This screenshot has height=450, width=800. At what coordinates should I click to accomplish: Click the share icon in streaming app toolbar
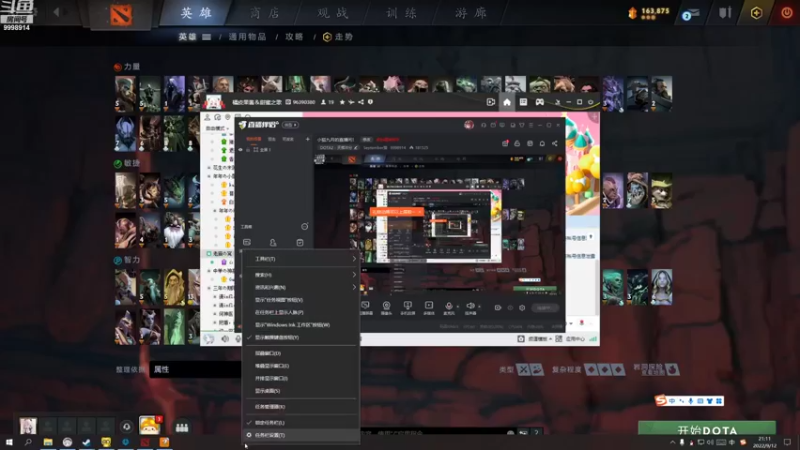(x=555, y=143)
